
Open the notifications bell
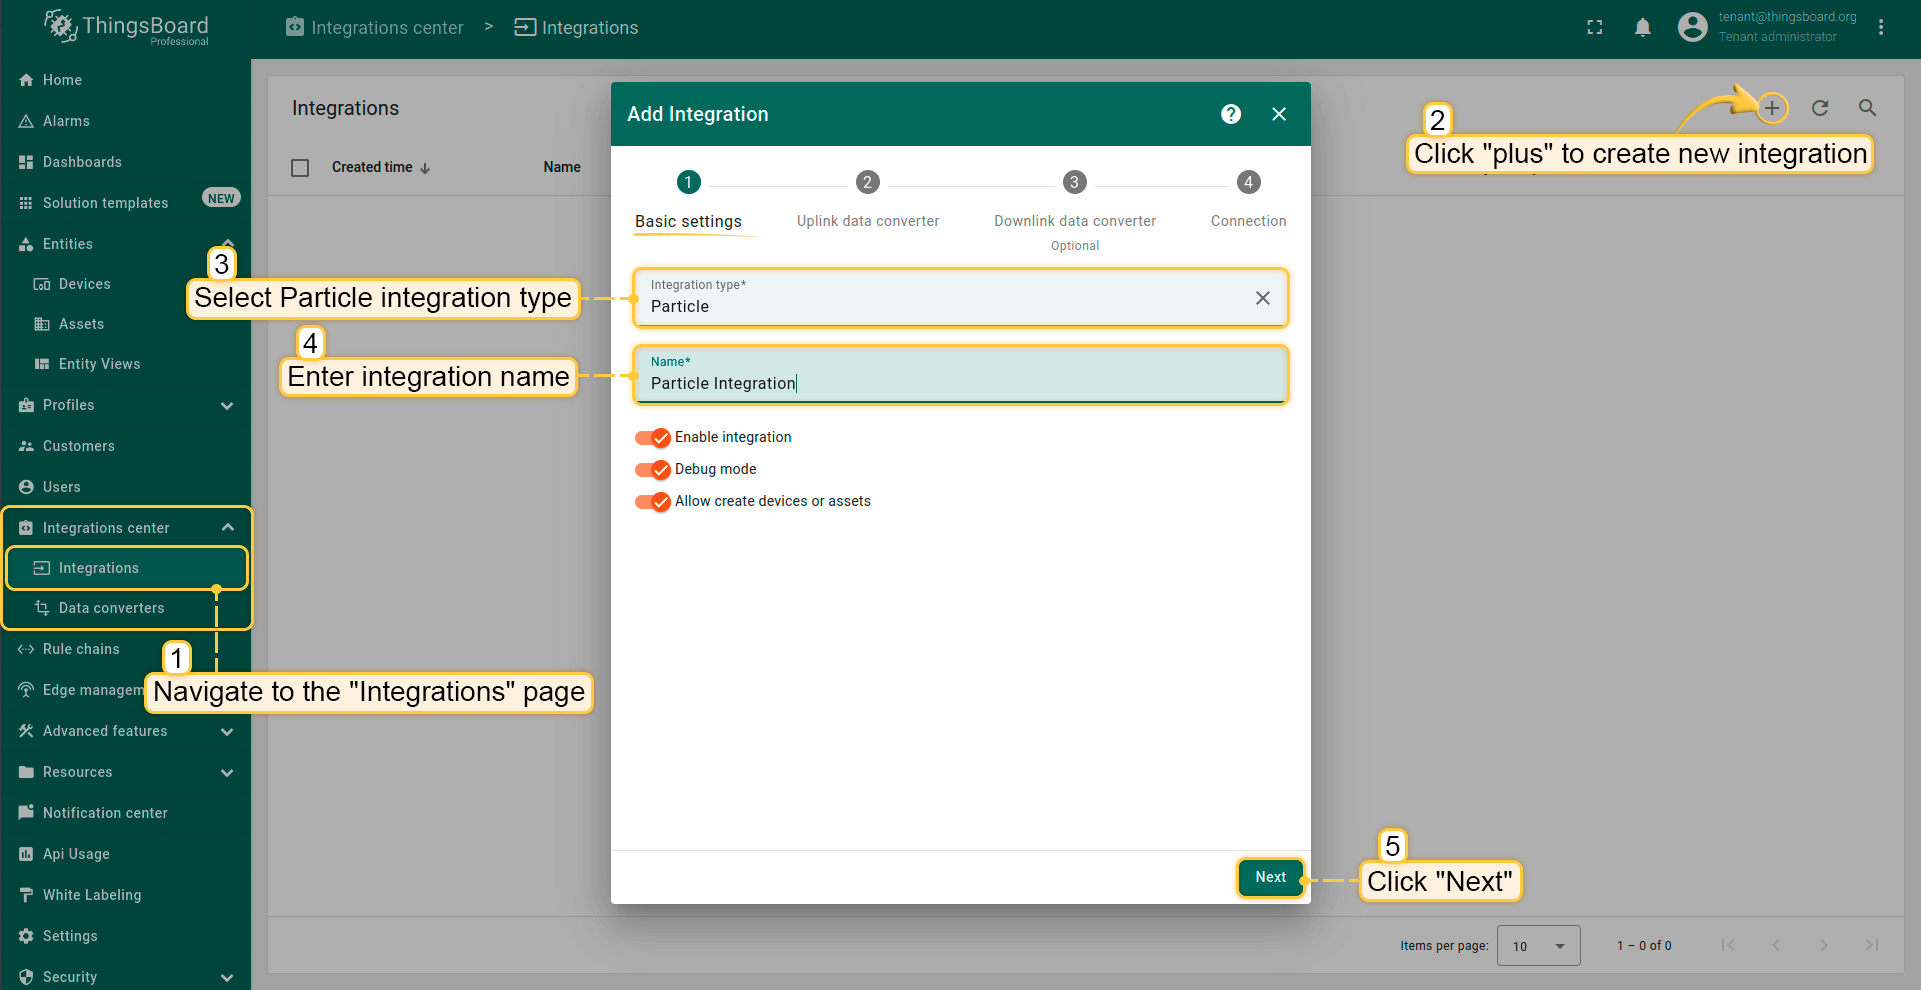pyautogui.click(x=1642, y=28)
